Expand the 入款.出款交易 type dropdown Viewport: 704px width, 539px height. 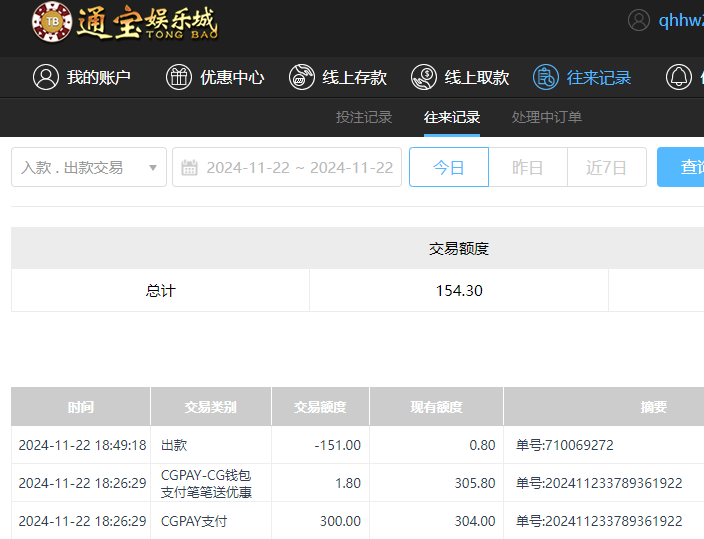[88, 167]
